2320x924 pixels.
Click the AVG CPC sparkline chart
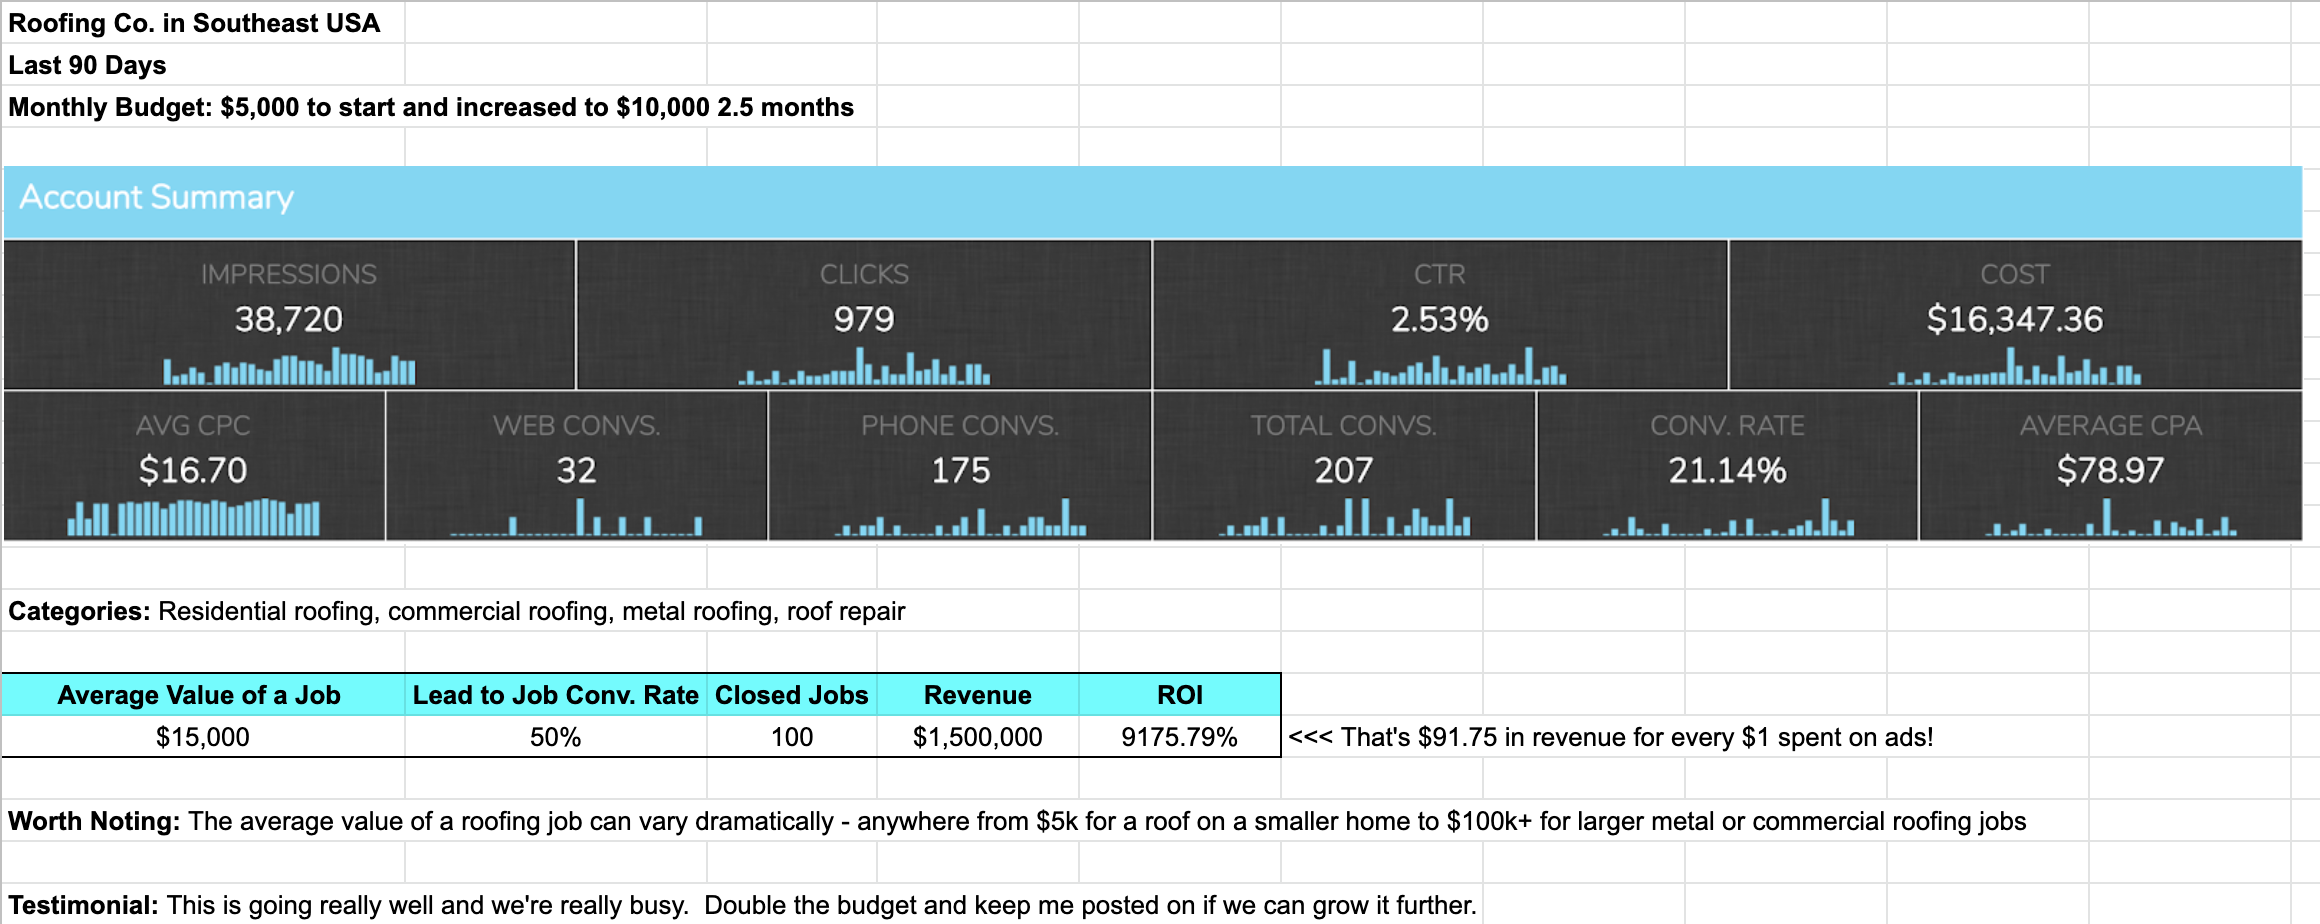tap(193, 518)
